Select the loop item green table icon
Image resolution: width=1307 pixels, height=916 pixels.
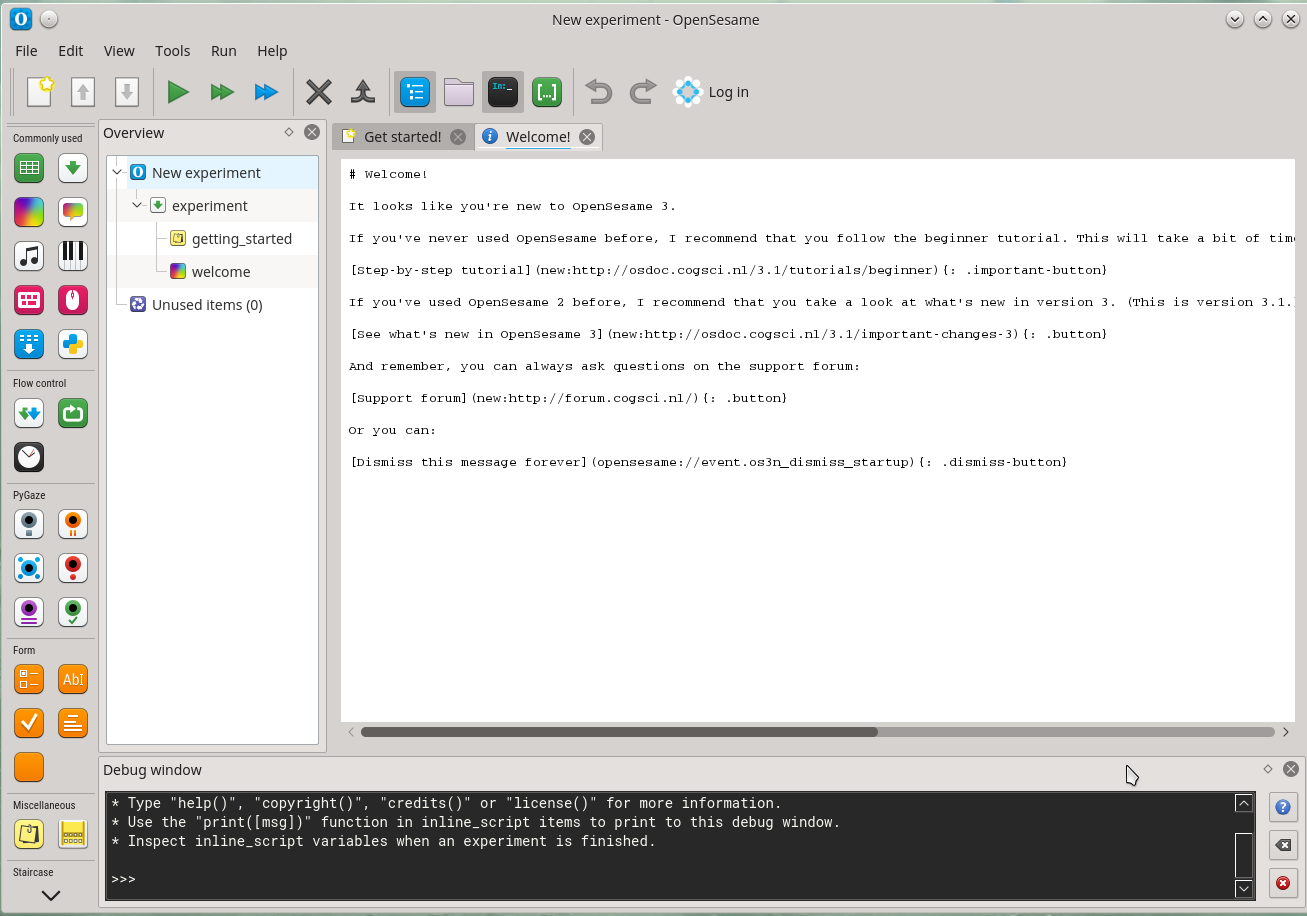tap(29, 168)
